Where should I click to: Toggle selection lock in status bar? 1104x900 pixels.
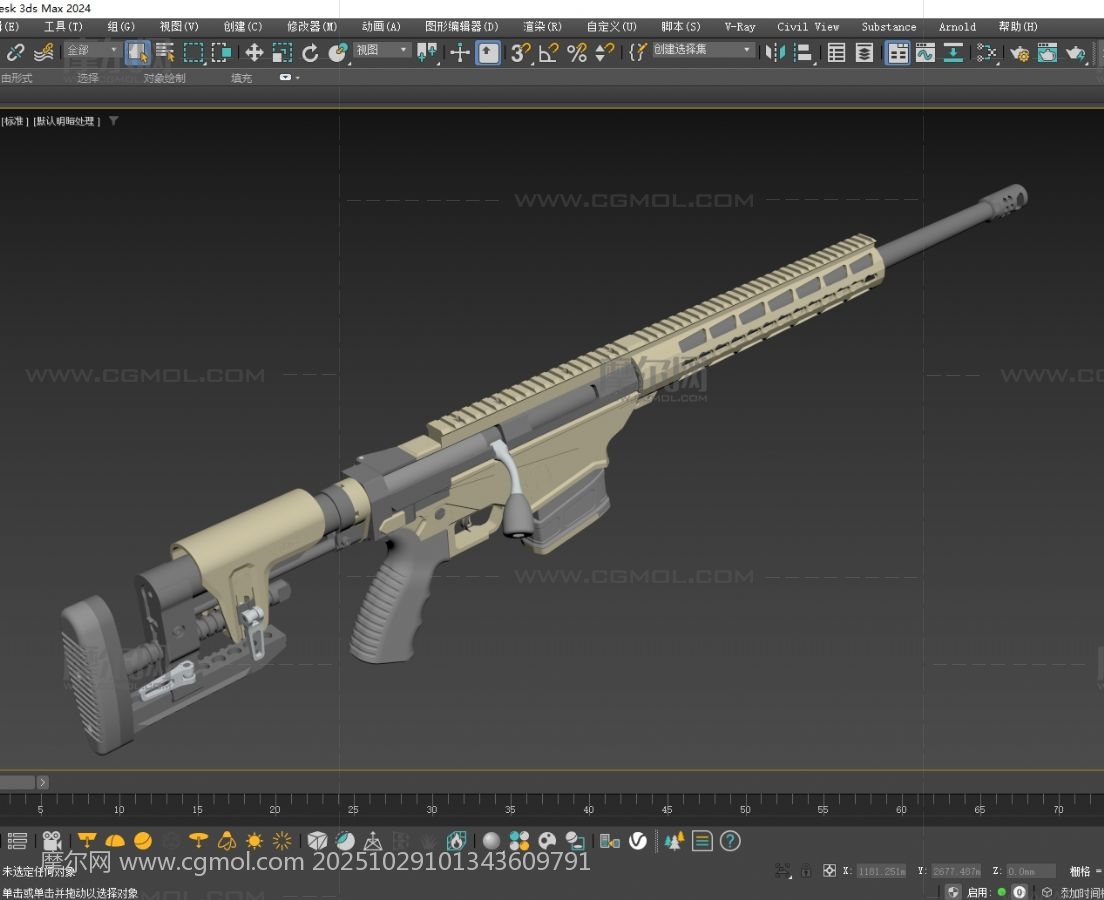click(806, 871)
